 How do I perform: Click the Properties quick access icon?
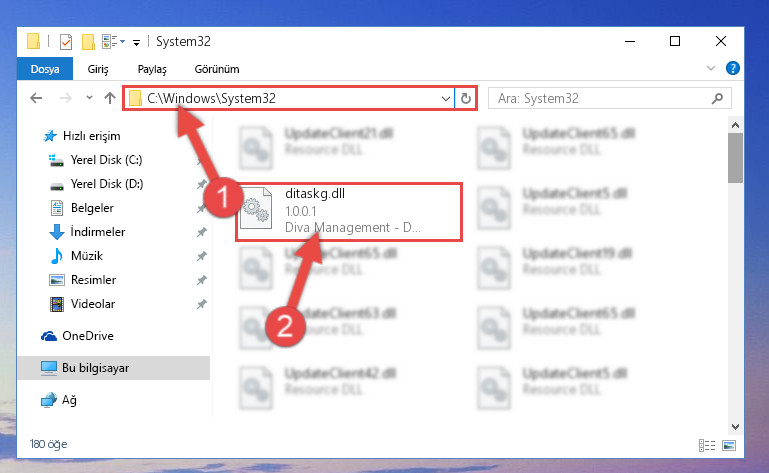pos(66,42)
